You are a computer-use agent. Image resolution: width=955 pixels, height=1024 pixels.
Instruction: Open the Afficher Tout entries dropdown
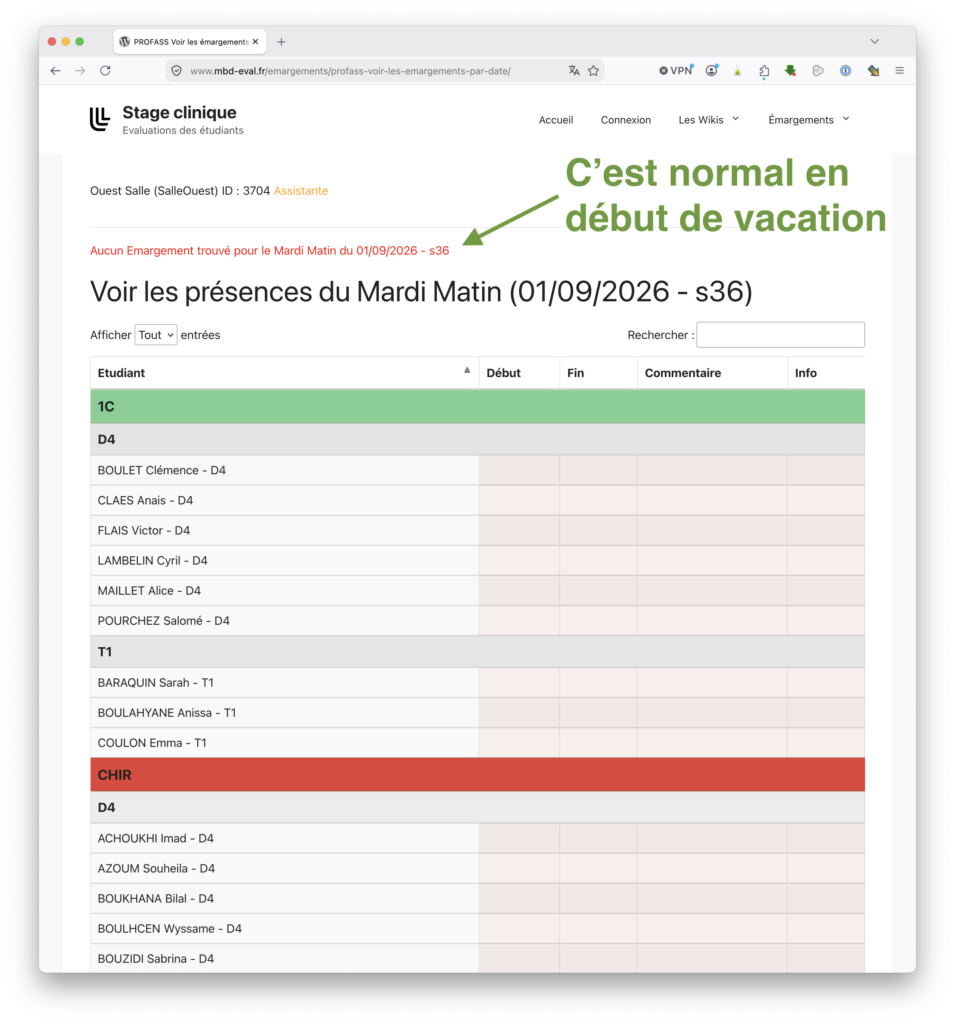(155, 335)
